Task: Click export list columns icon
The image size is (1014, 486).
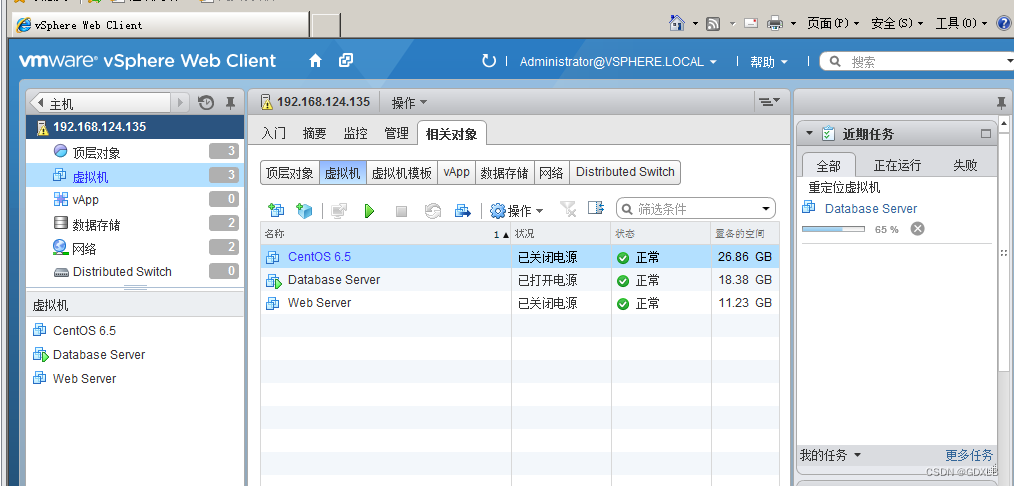Action: [596, 208]
